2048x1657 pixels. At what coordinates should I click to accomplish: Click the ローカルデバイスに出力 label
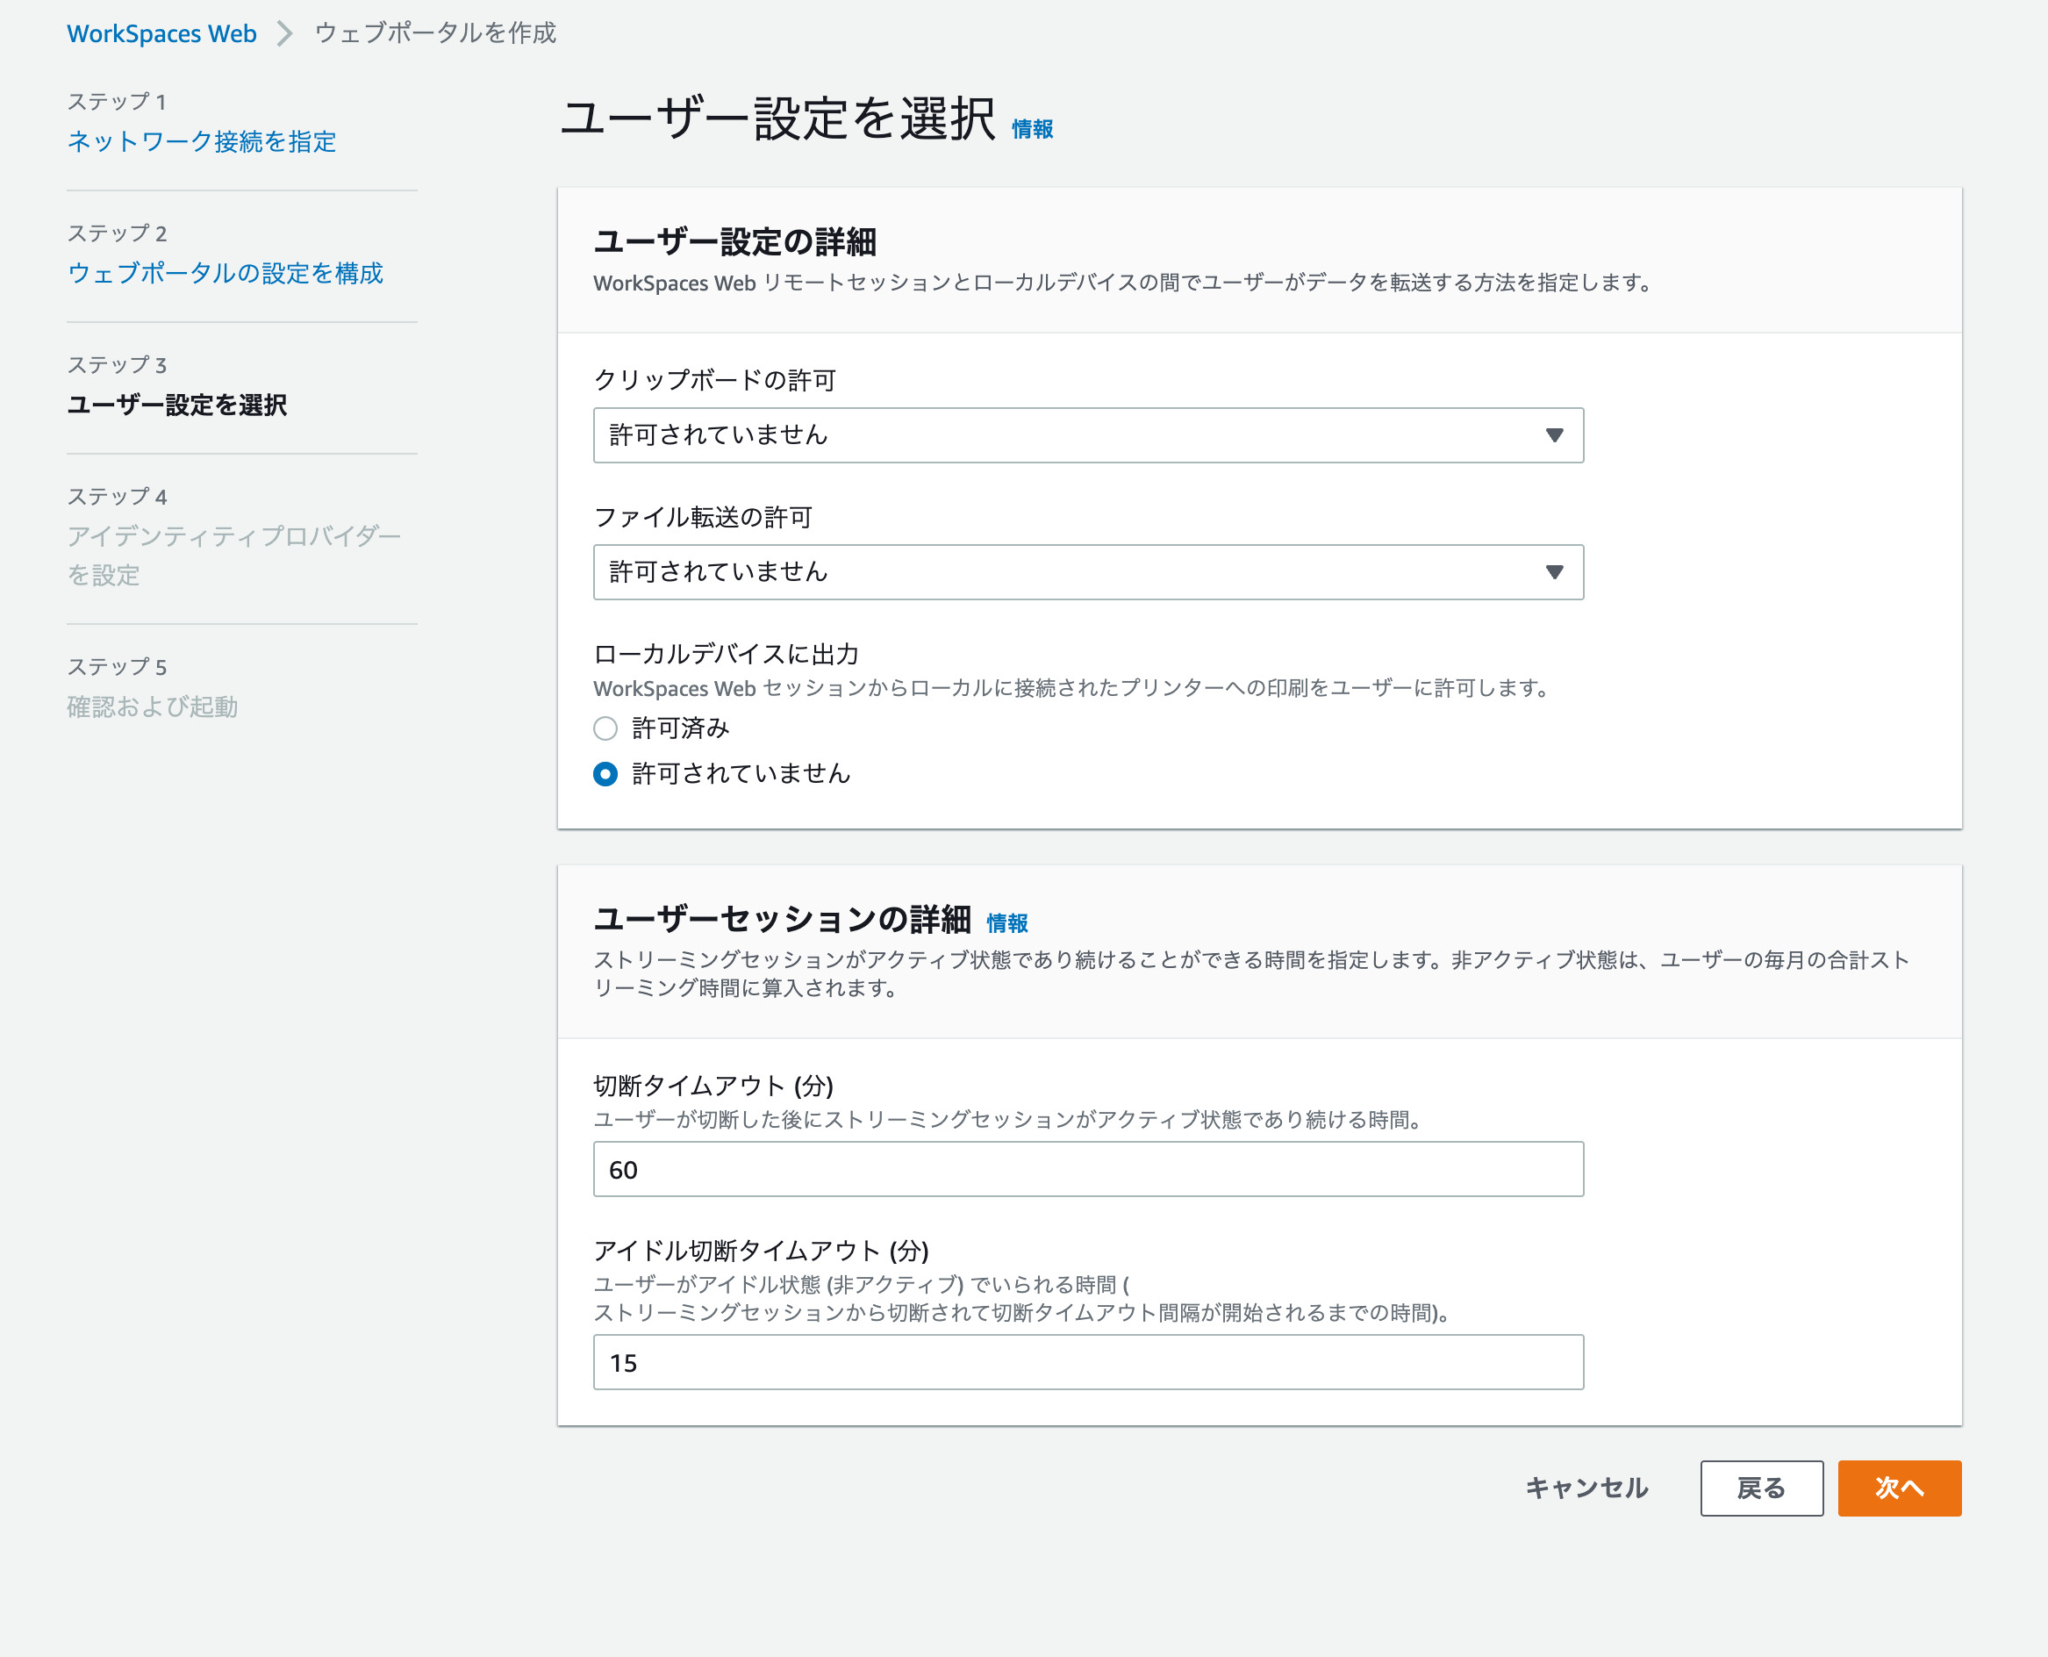point(726,654)
